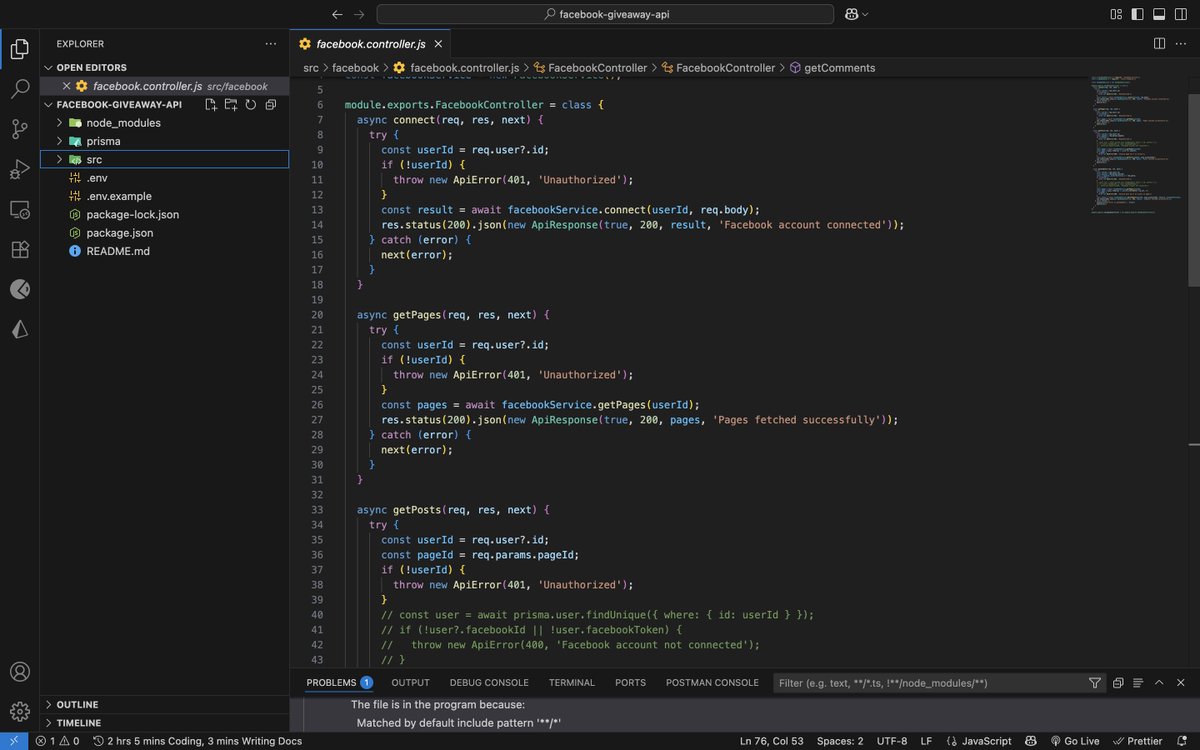Switch to the Postman Console tab

coord(712,682)
